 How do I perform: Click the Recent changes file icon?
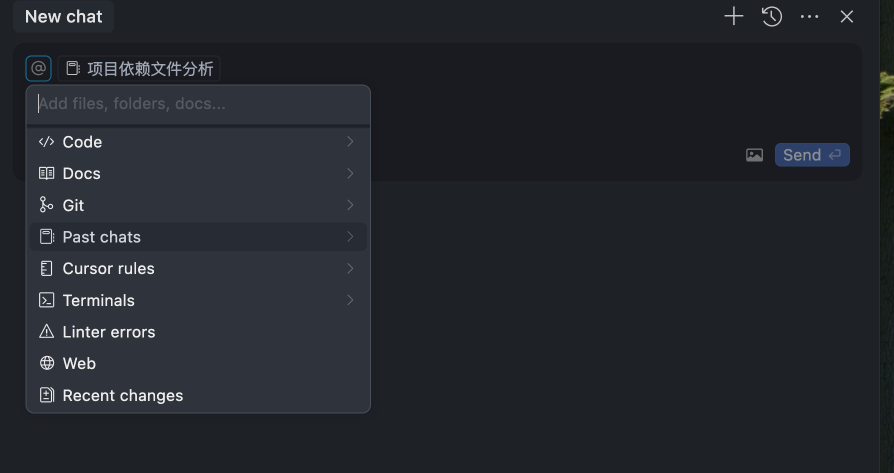pyautogui.click(x=46, y=395)
